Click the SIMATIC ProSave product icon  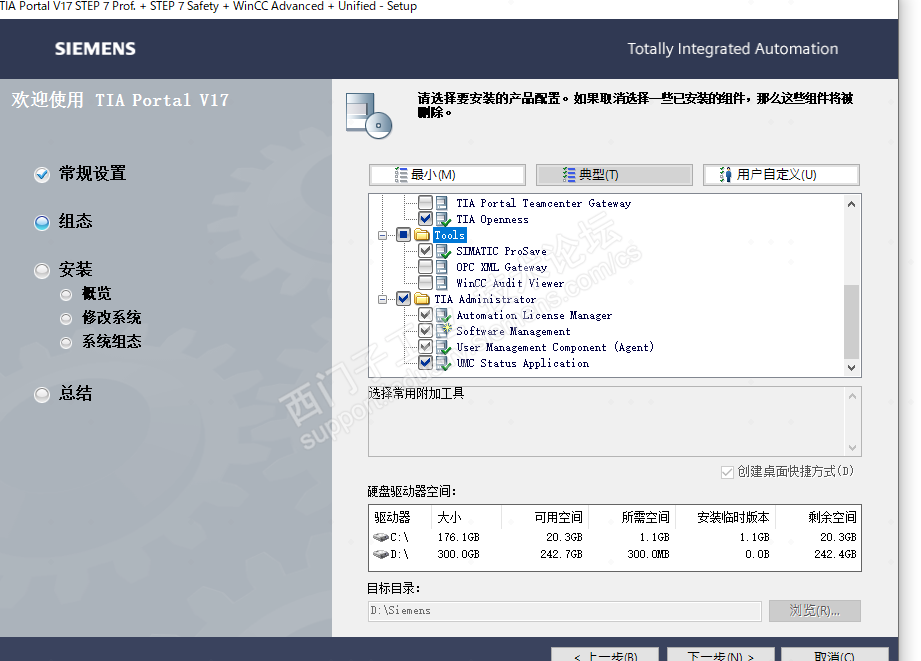pyautogui.click(x=443, y=251)
